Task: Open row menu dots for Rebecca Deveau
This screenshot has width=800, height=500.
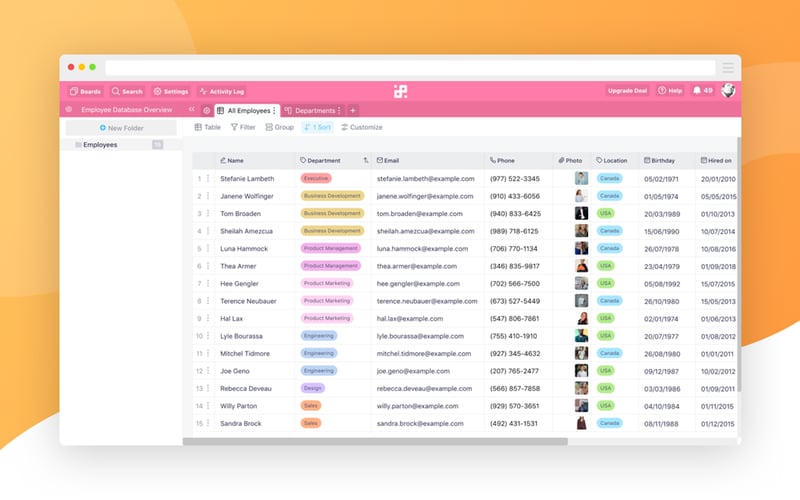Action: pyautogui.click(x=208, y=388)
